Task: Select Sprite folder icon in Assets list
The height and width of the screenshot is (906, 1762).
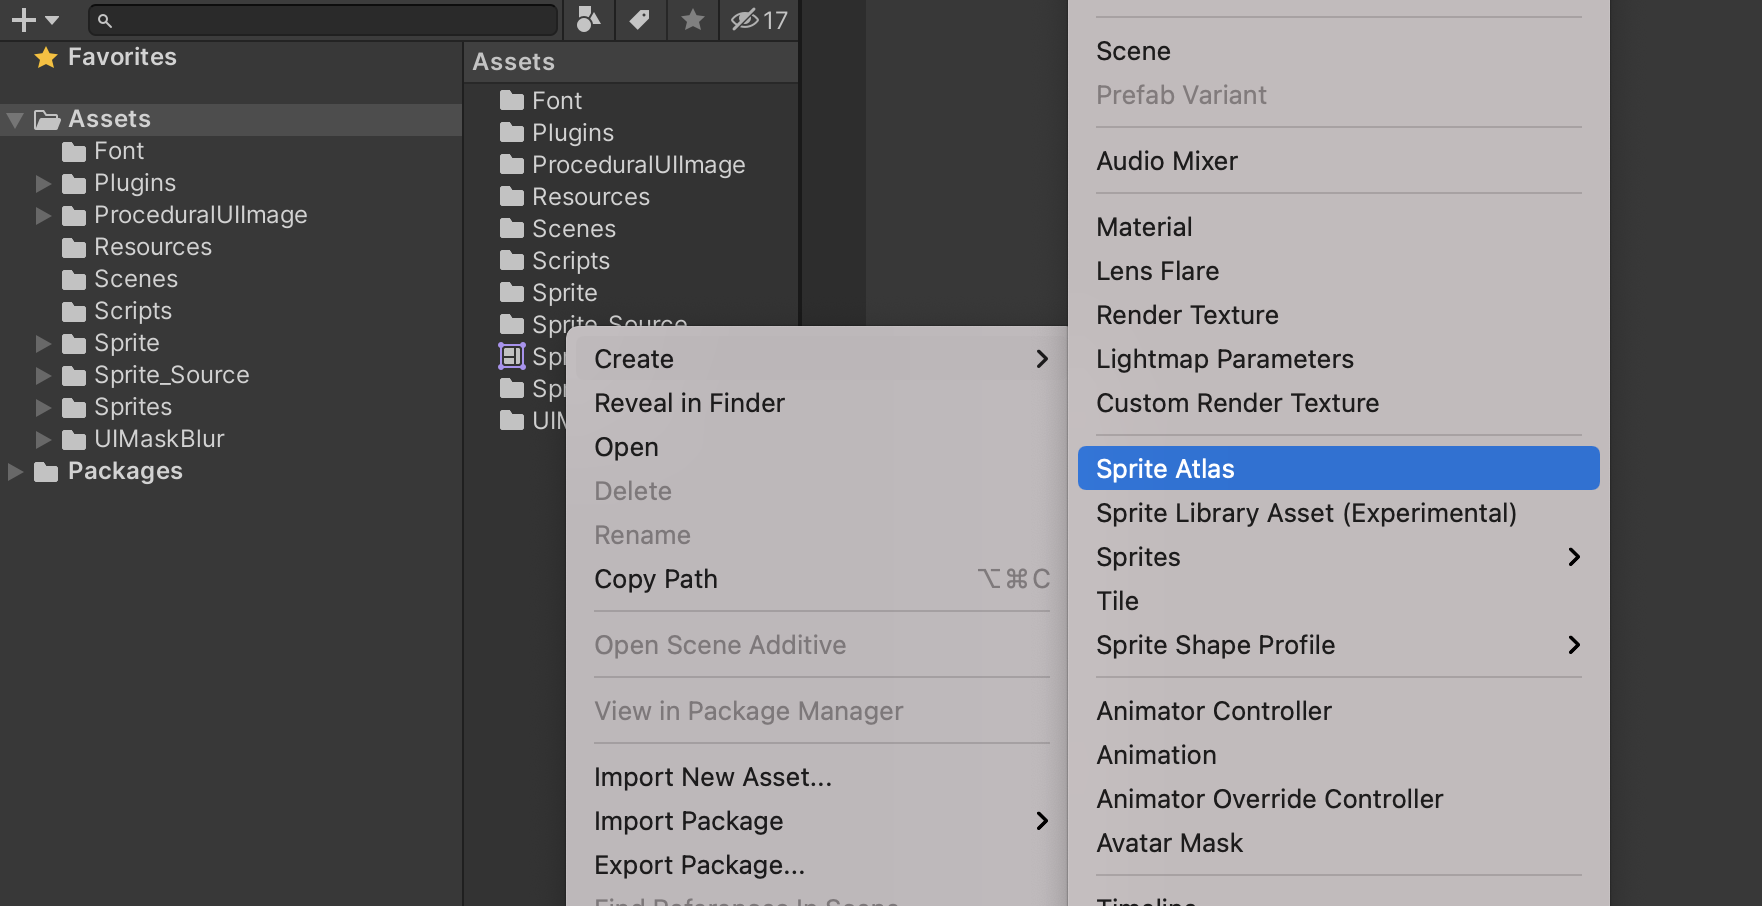Action: tap(512, 293)
